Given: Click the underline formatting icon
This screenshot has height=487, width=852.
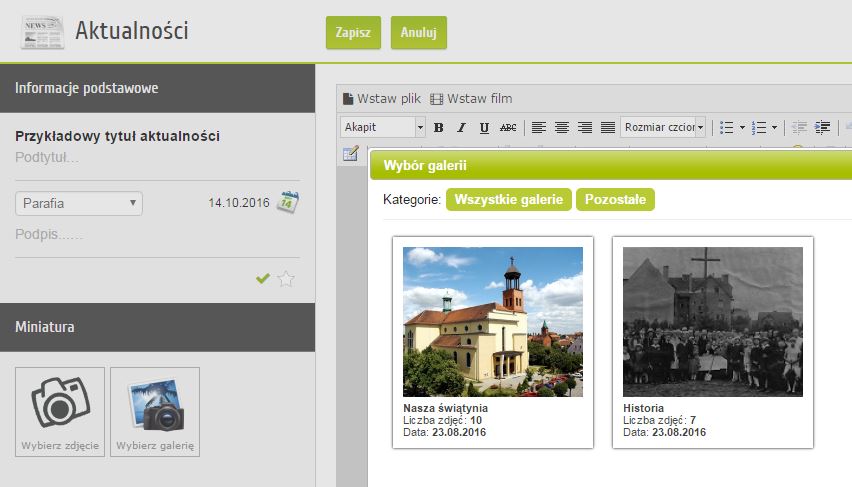Looking at the screenshot, I should 484,127.
